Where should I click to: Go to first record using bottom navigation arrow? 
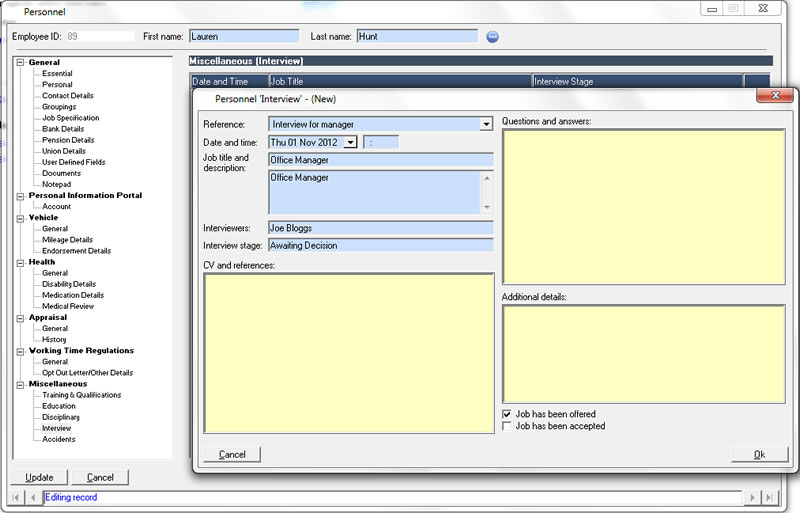point(17,497)
